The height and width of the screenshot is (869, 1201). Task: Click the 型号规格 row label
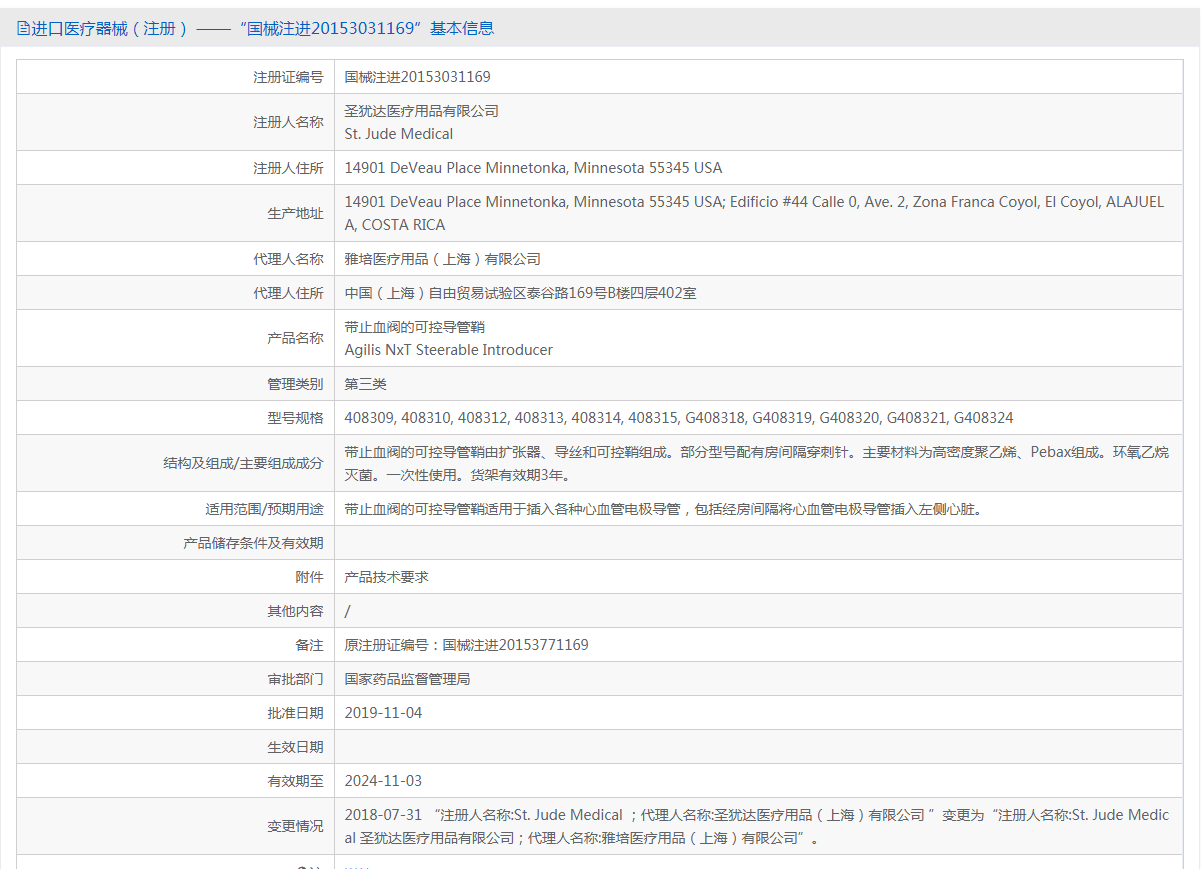[295, 418]
